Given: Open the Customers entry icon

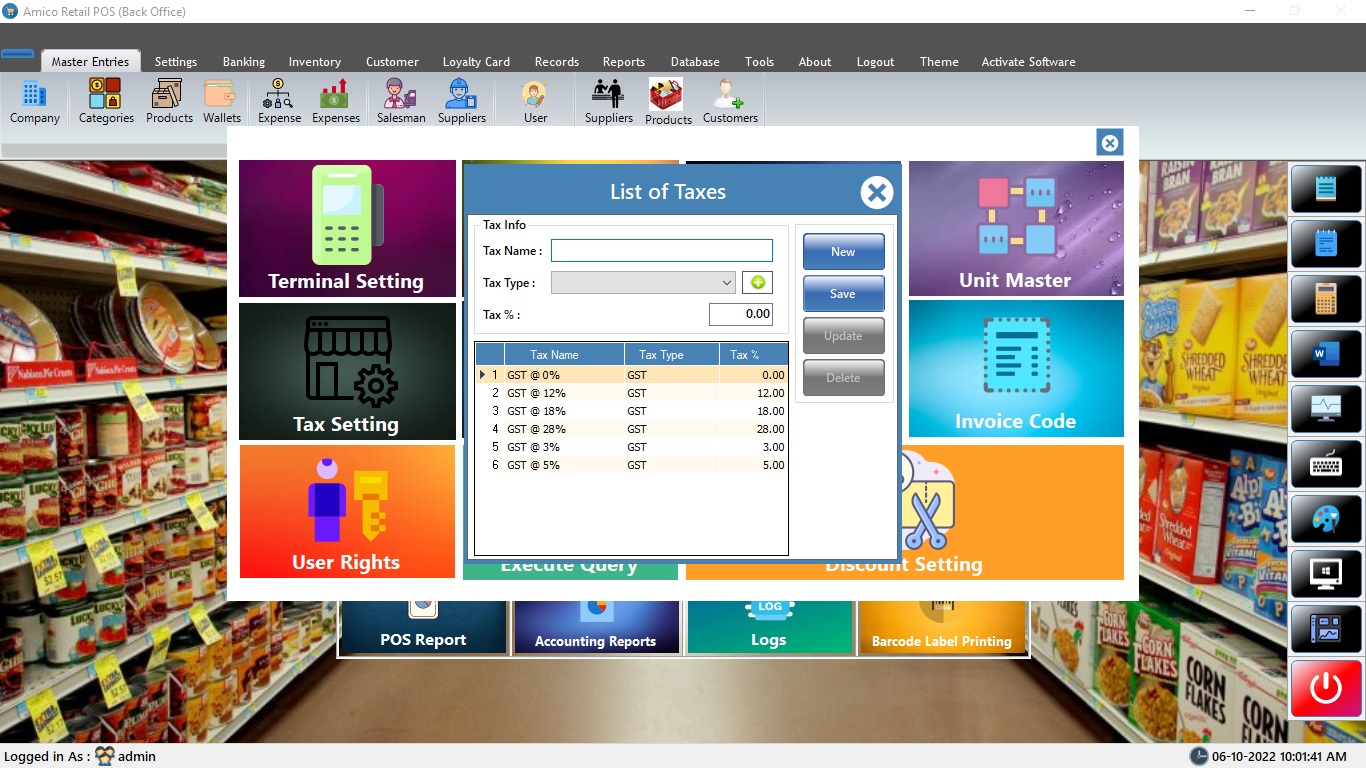Looking at the screenshot, I should (730, 103).
